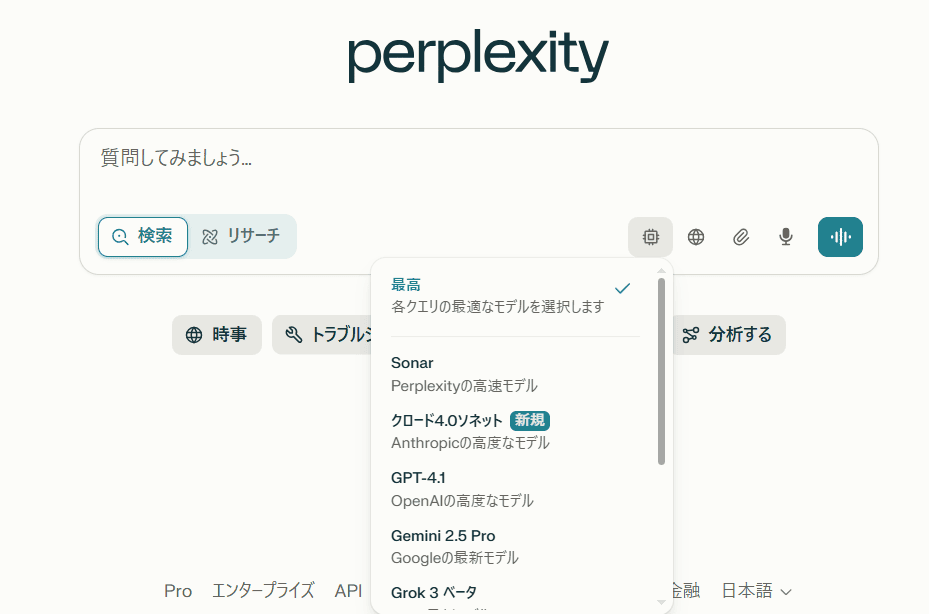Switch to リサーチ mode toggle

pos(242,236)
